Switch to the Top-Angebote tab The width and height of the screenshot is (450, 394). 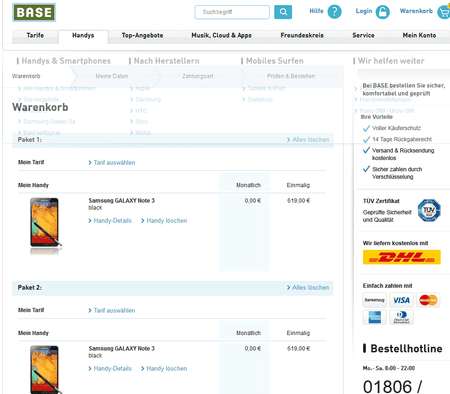click(142, 35)
